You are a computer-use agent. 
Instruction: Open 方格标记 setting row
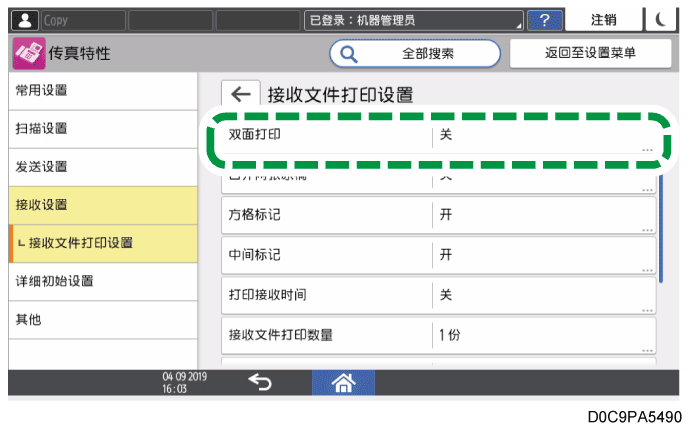point(438,215)
